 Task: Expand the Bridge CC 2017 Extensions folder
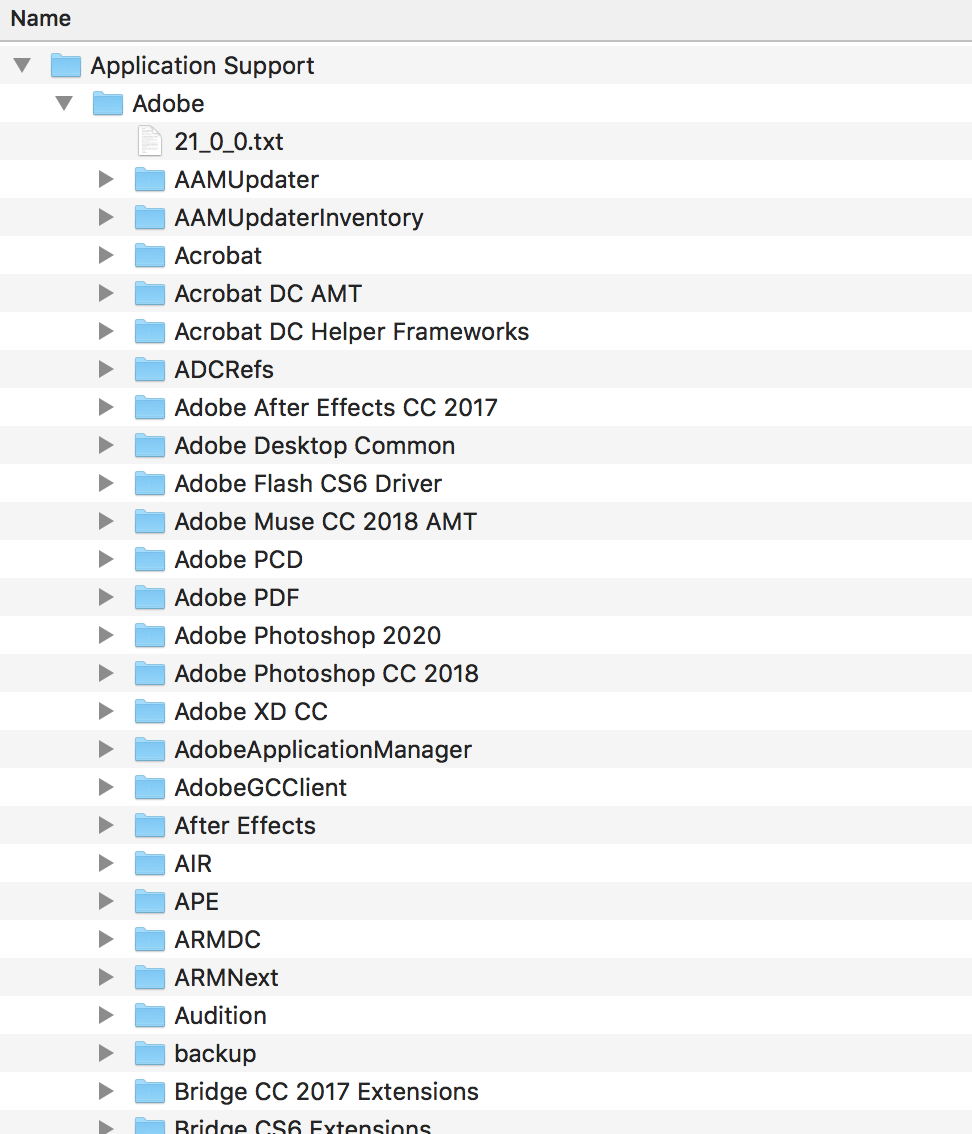pos(106,1091)
